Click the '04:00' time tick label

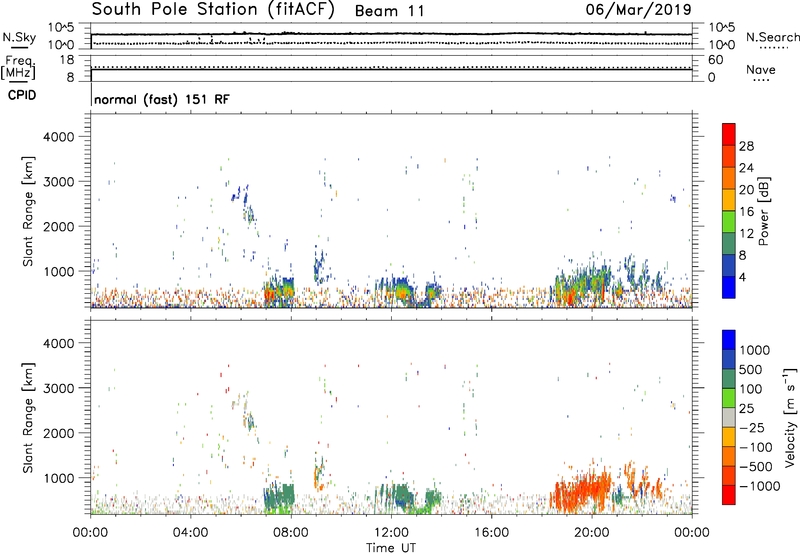pos(190,533)
